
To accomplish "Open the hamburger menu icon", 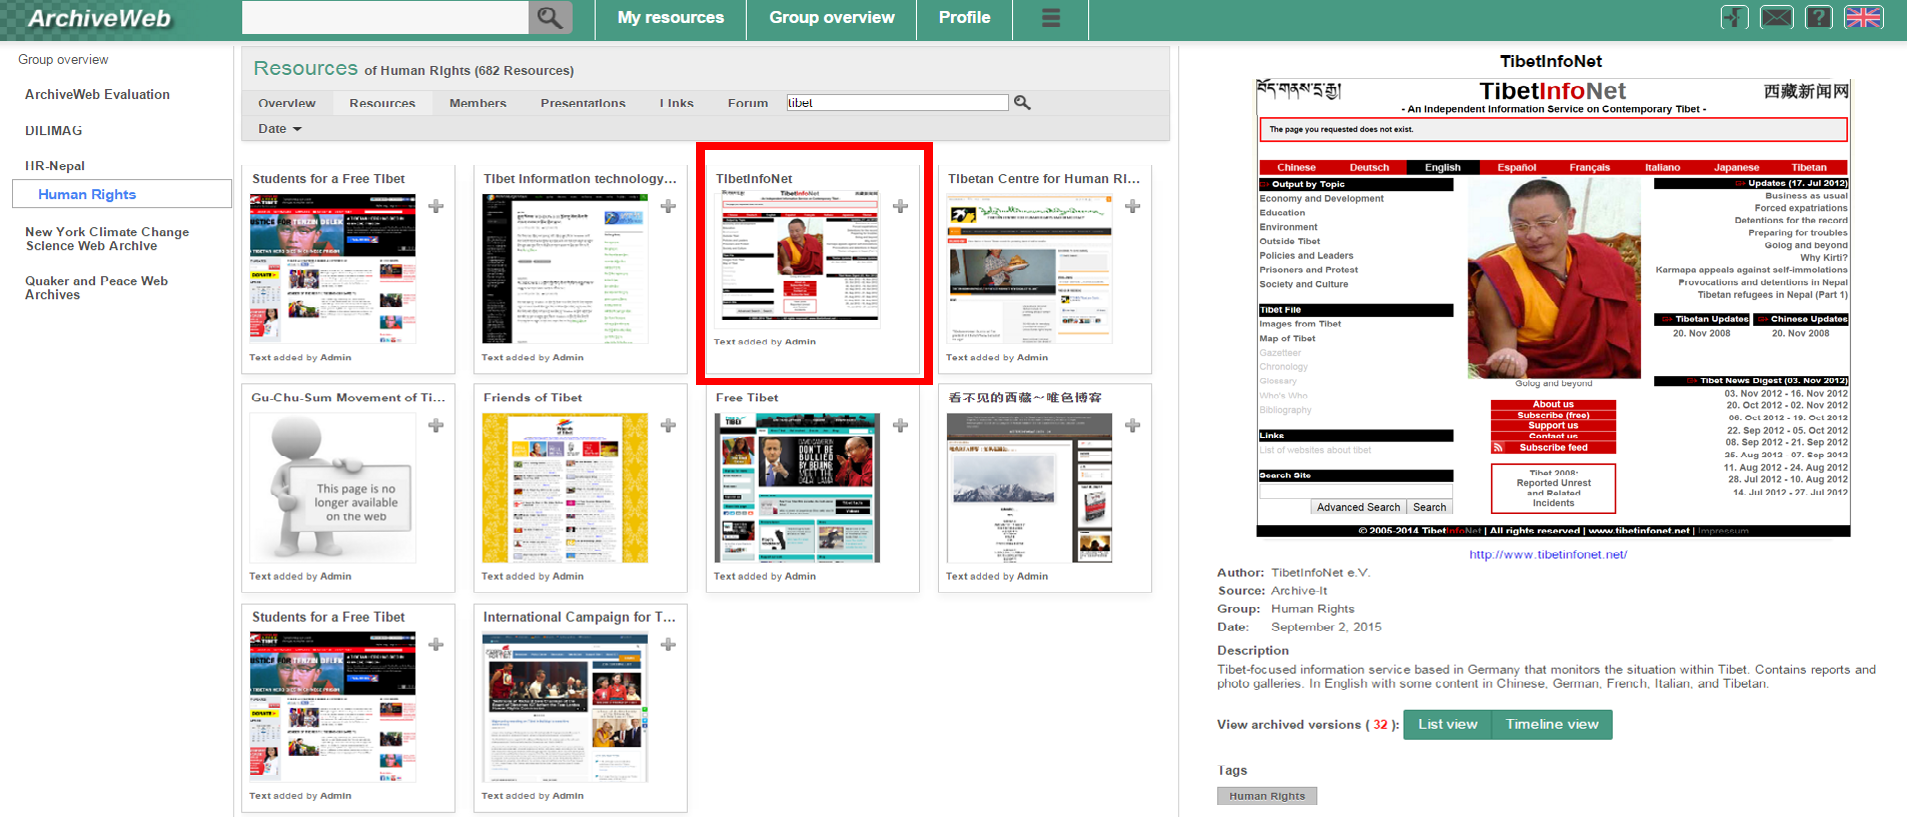I will [1050, 18].
